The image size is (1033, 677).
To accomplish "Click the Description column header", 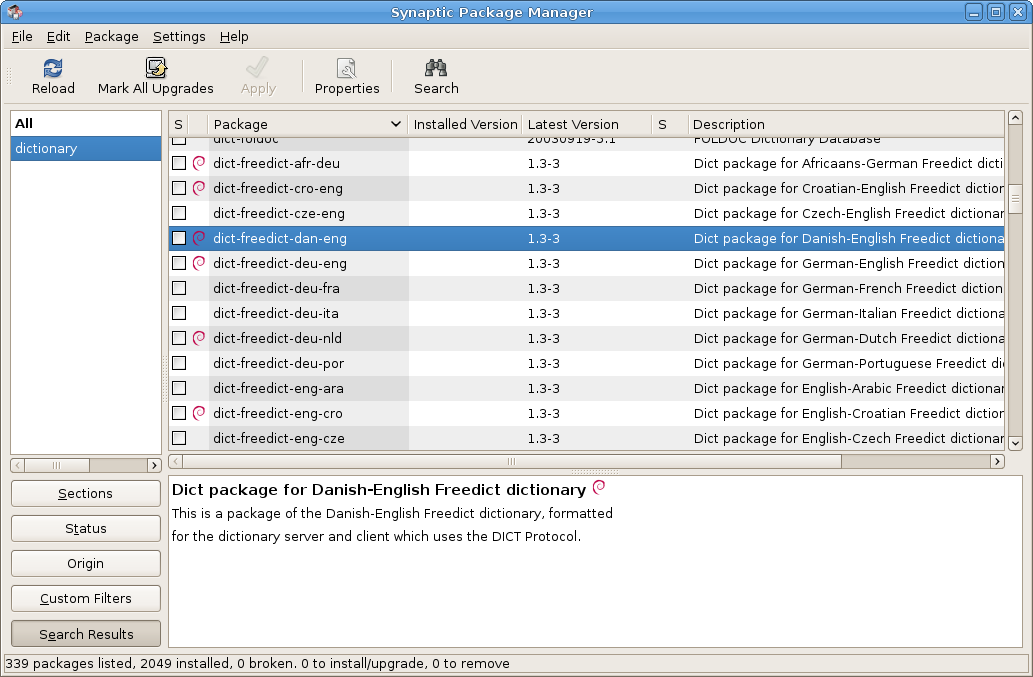I will [x=846, y=124].
